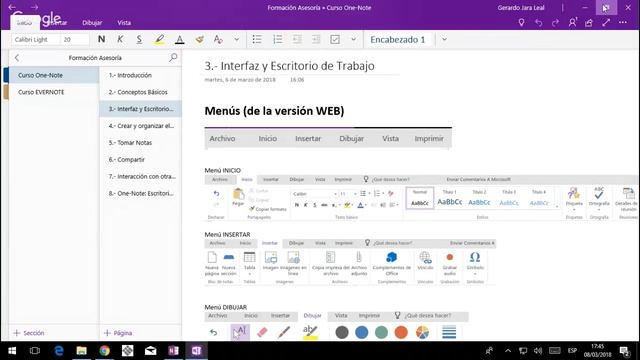
Task: Launch Google Chrome from the taskbar
Action: point(104,351)
